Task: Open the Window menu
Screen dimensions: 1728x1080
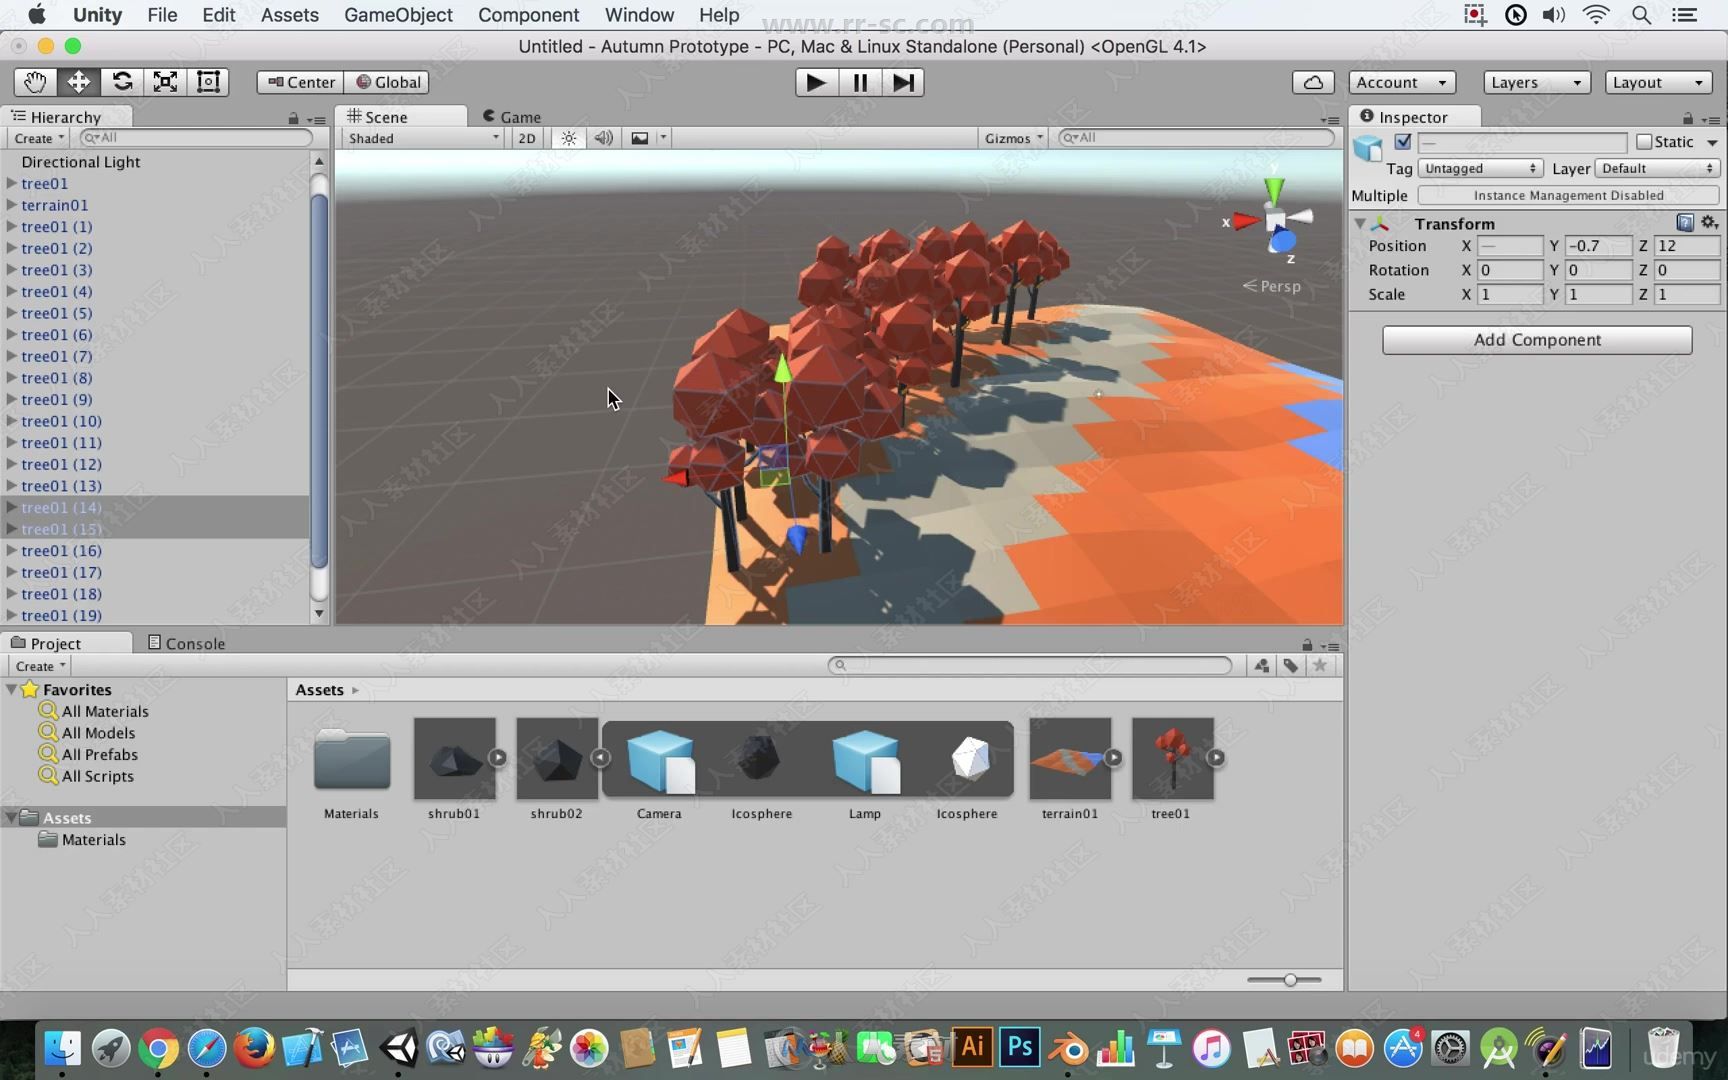Action: coord(639,15)
